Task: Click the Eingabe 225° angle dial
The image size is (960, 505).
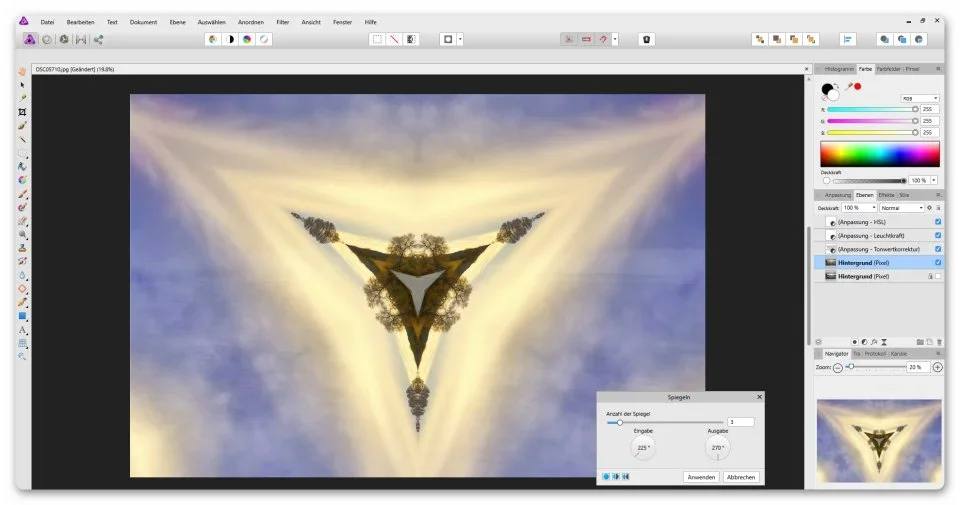Action: (643, 447)
